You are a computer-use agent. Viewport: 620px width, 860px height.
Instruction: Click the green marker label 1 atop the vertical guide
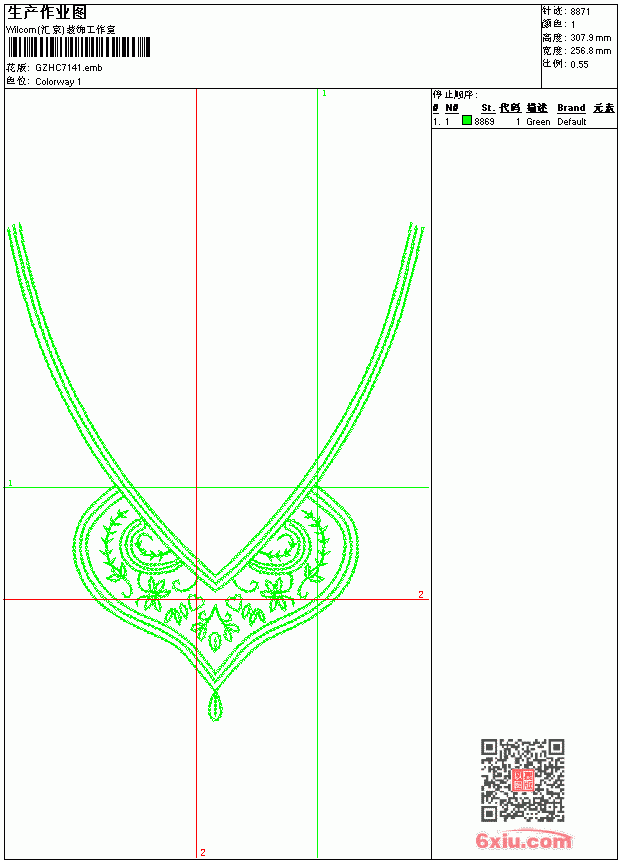click(x=324, y=94)
